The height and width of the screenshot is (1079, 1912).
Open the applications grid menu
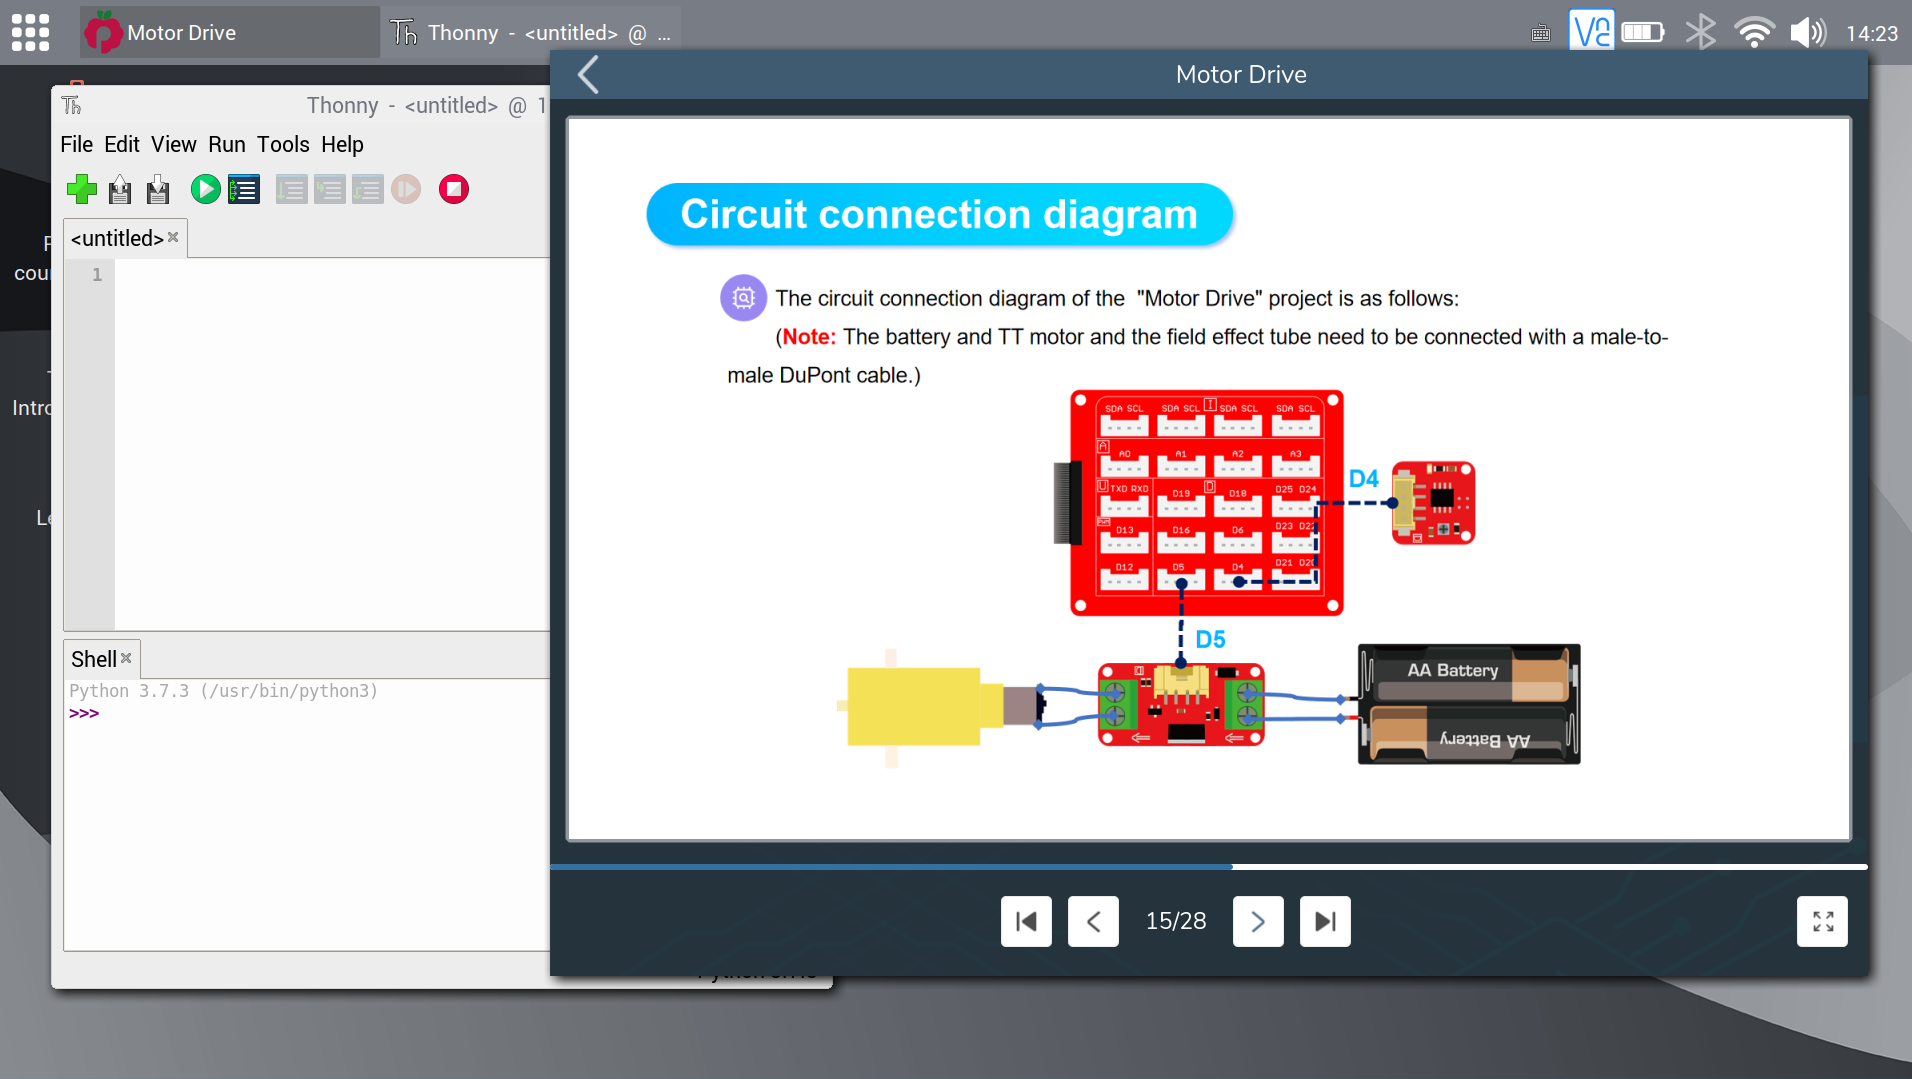click(x=31, y=32)
